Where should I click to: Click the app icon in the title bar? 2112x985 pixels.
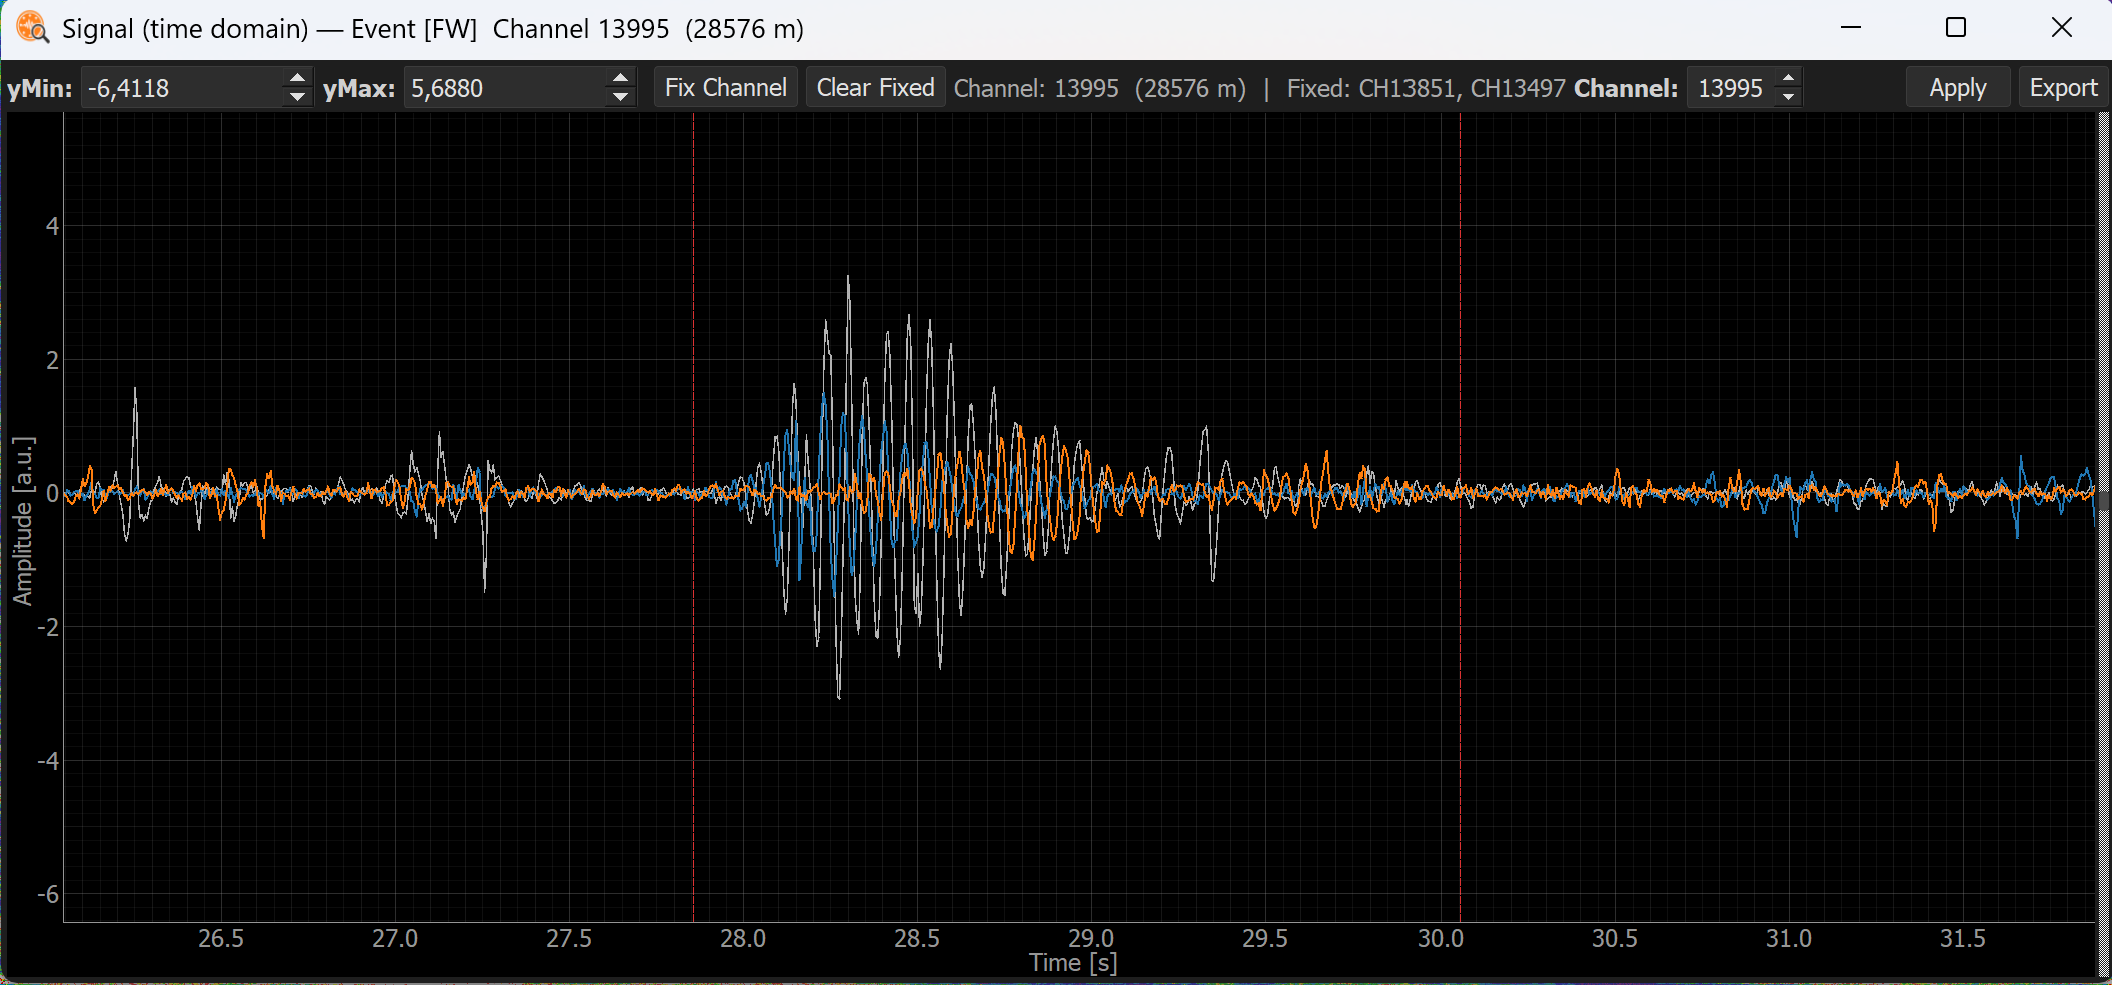32,28
